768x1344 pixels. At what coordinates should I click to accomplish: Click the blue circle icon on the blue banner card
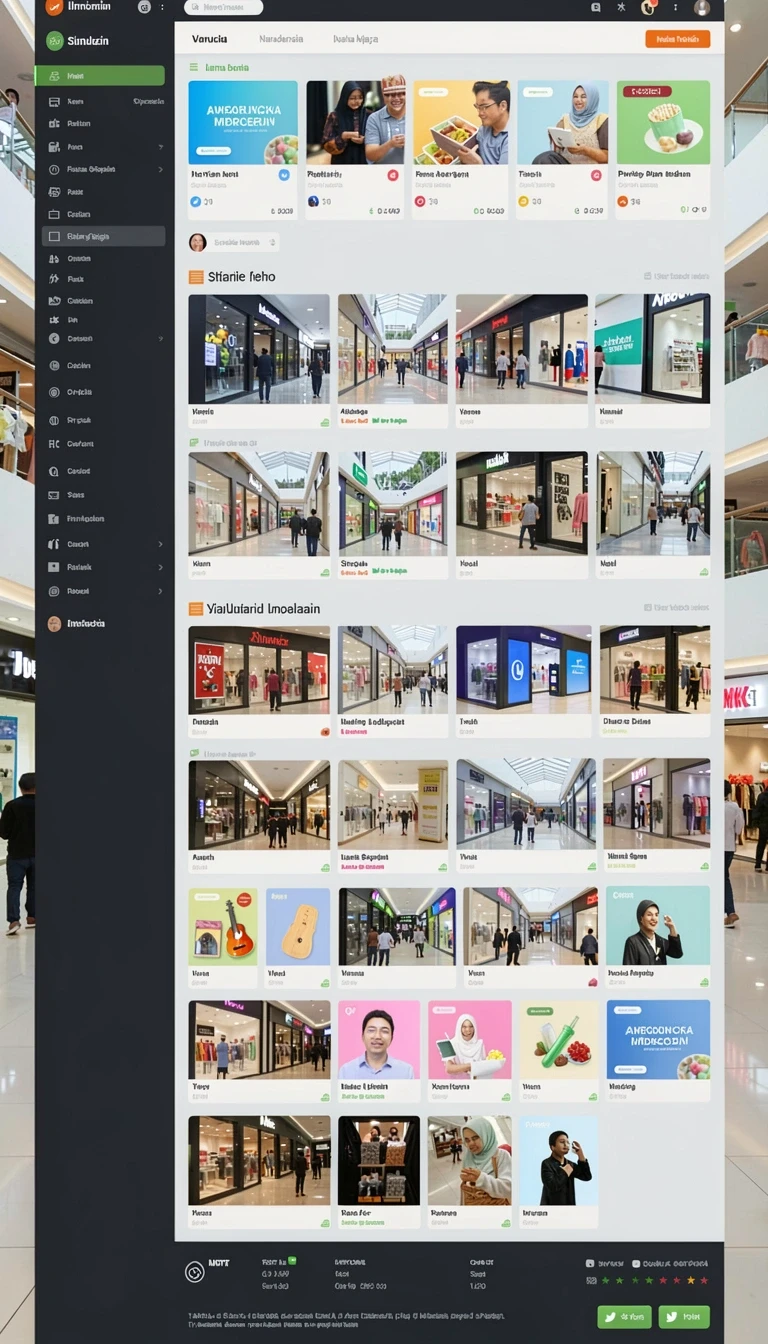click(x=284, y=174)
